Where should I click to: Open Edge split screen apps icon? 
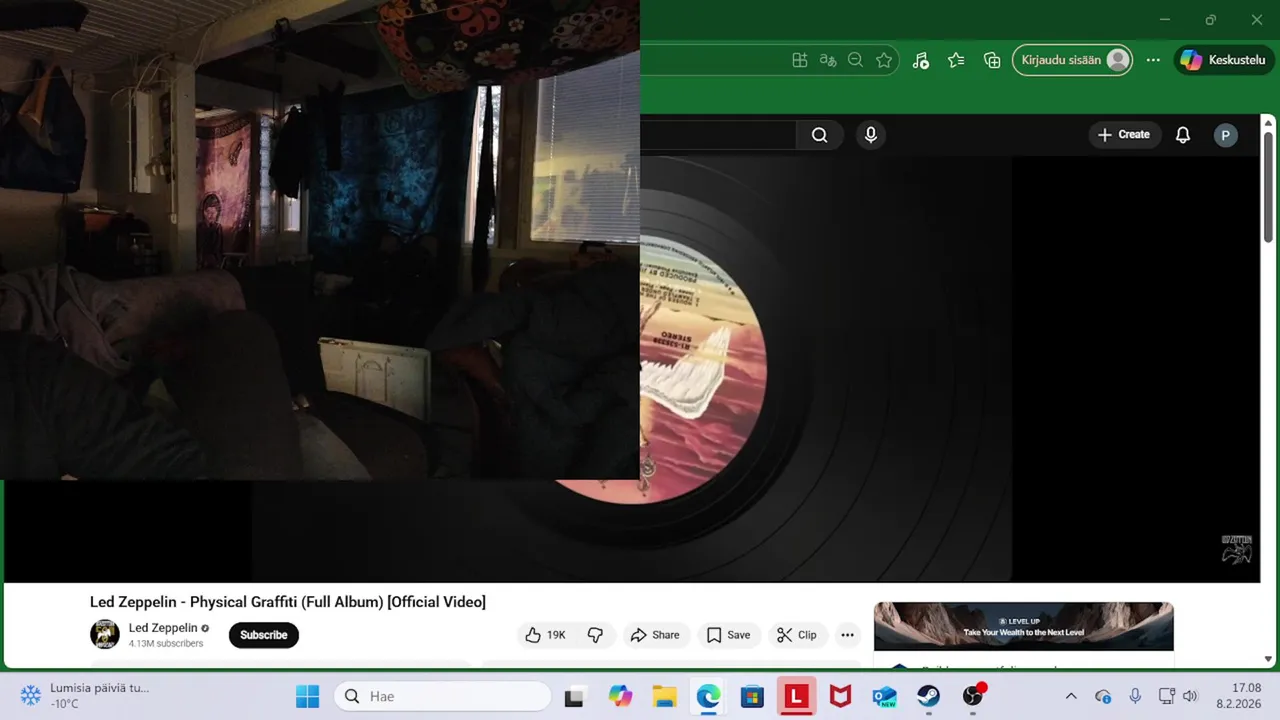point(800,60)
